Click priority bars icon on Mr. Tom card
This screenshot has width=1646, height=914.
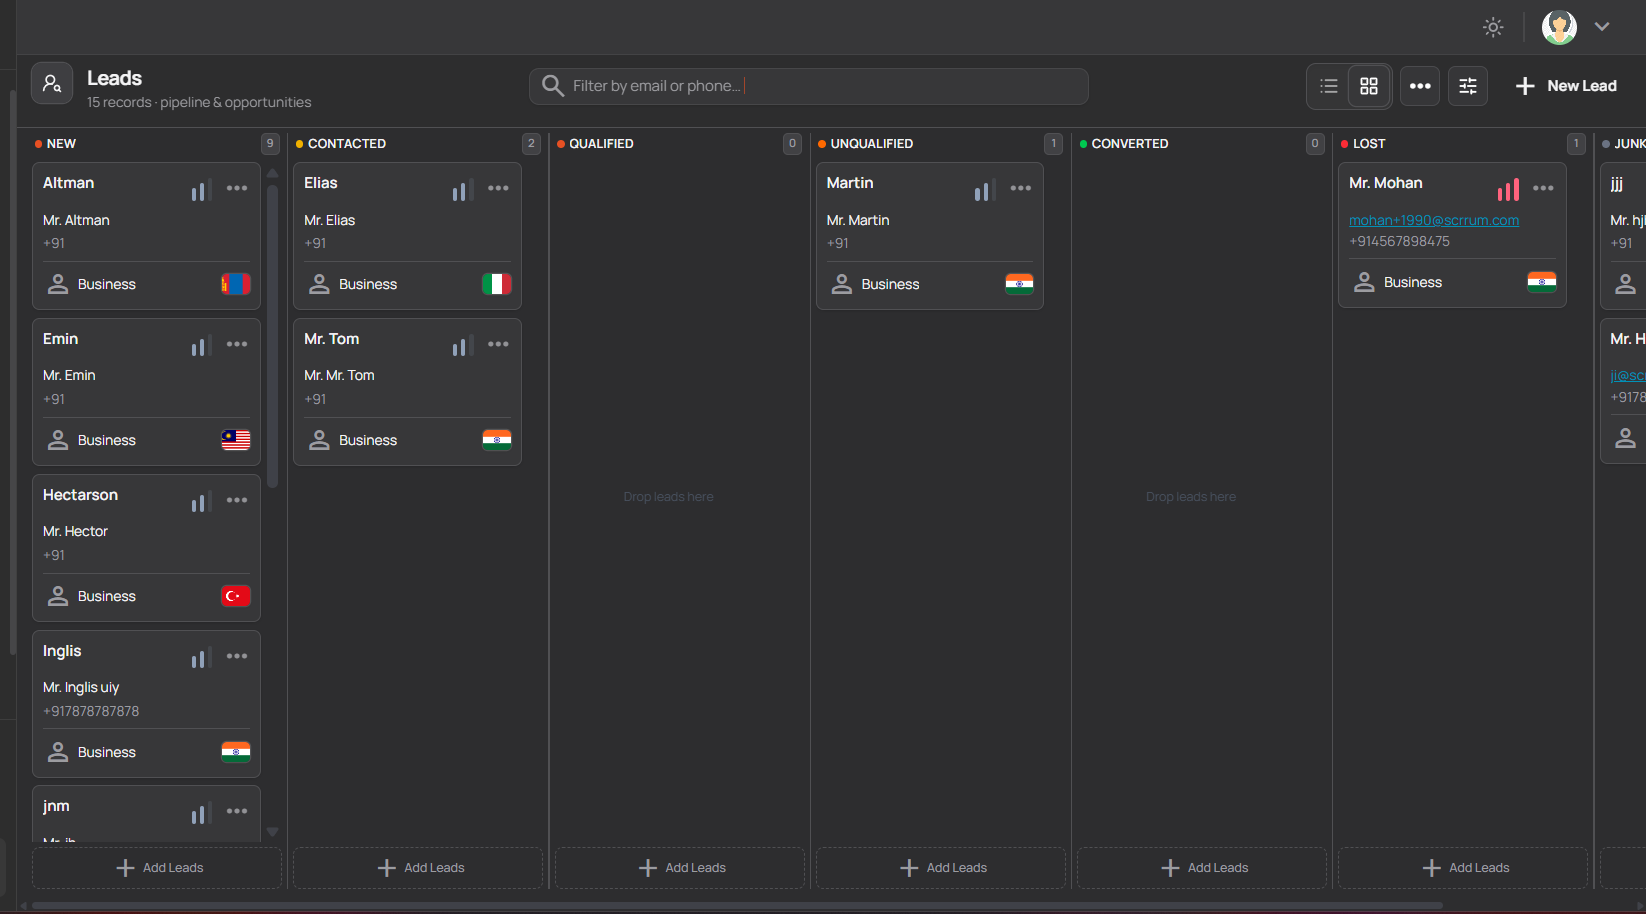(462, 346)
